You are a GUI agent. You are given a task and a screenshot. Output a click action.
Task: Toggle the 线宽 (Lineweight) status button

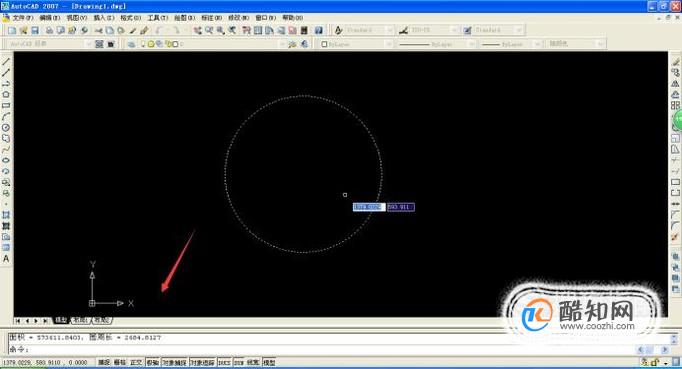(253, 362)
